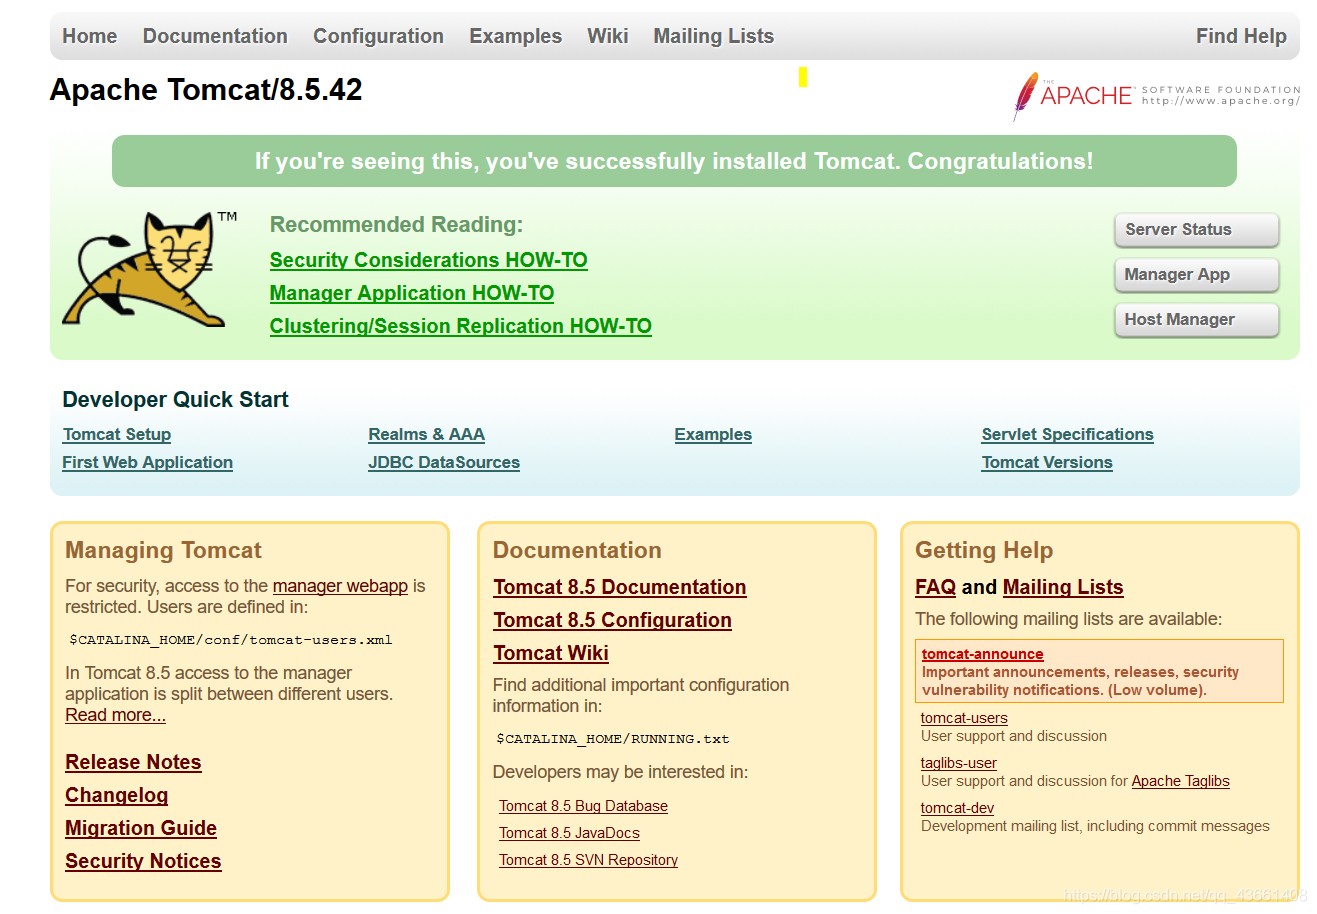
Task: Open the tomcat-announce mailing list link
Action: [983, 654]
